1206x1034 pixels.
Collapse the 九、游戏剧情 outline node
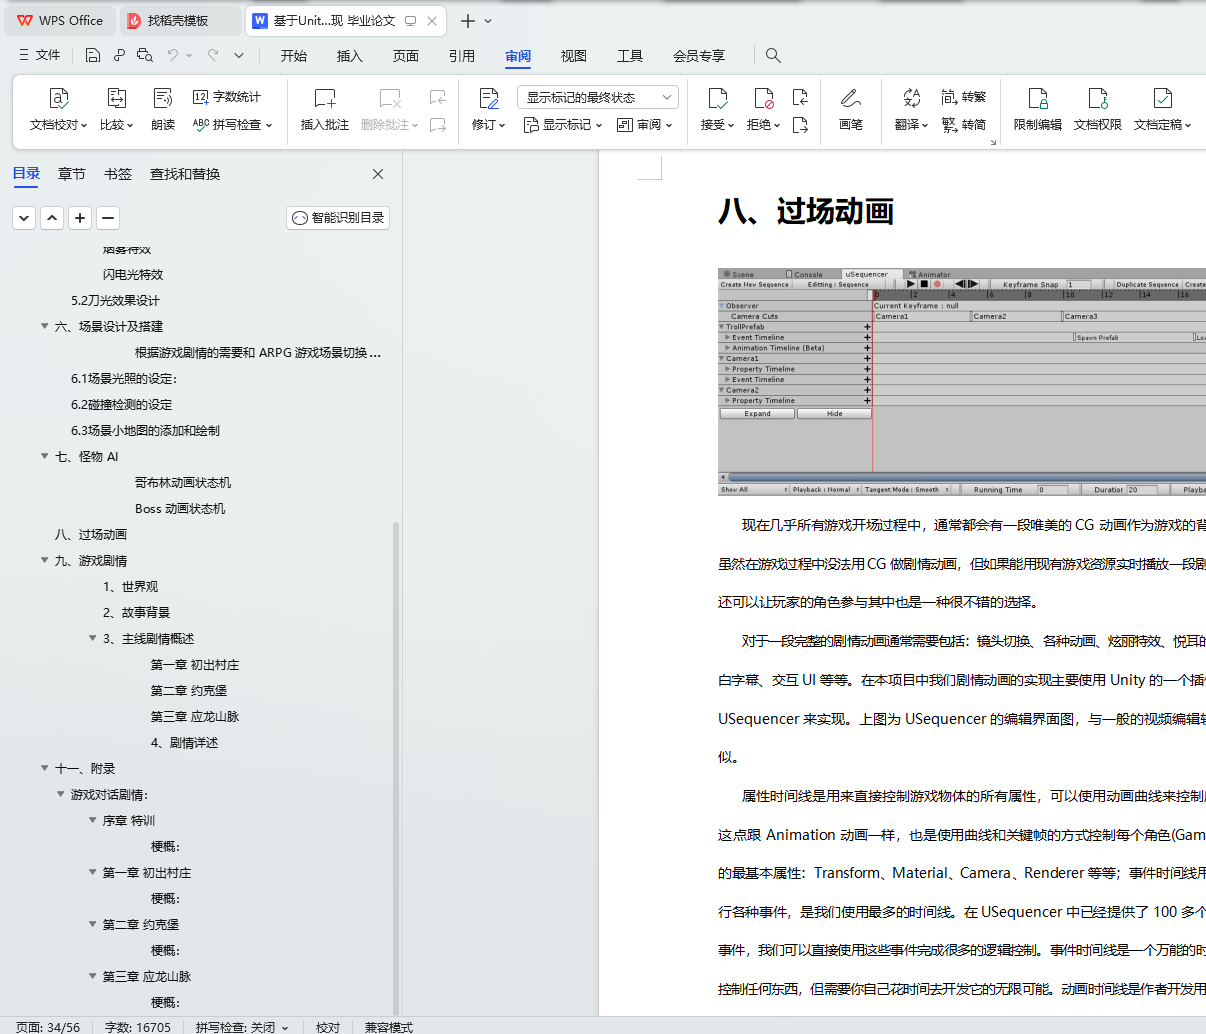[x=44, y=560]
